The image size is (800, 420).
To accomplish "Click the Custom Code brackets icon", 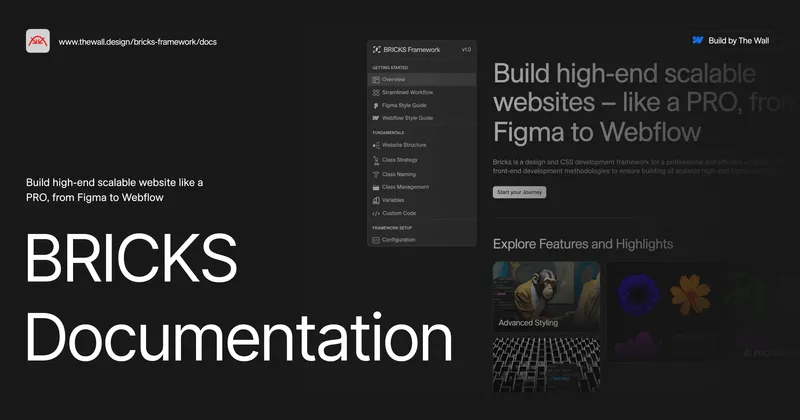I will click(x=376, y=214).
